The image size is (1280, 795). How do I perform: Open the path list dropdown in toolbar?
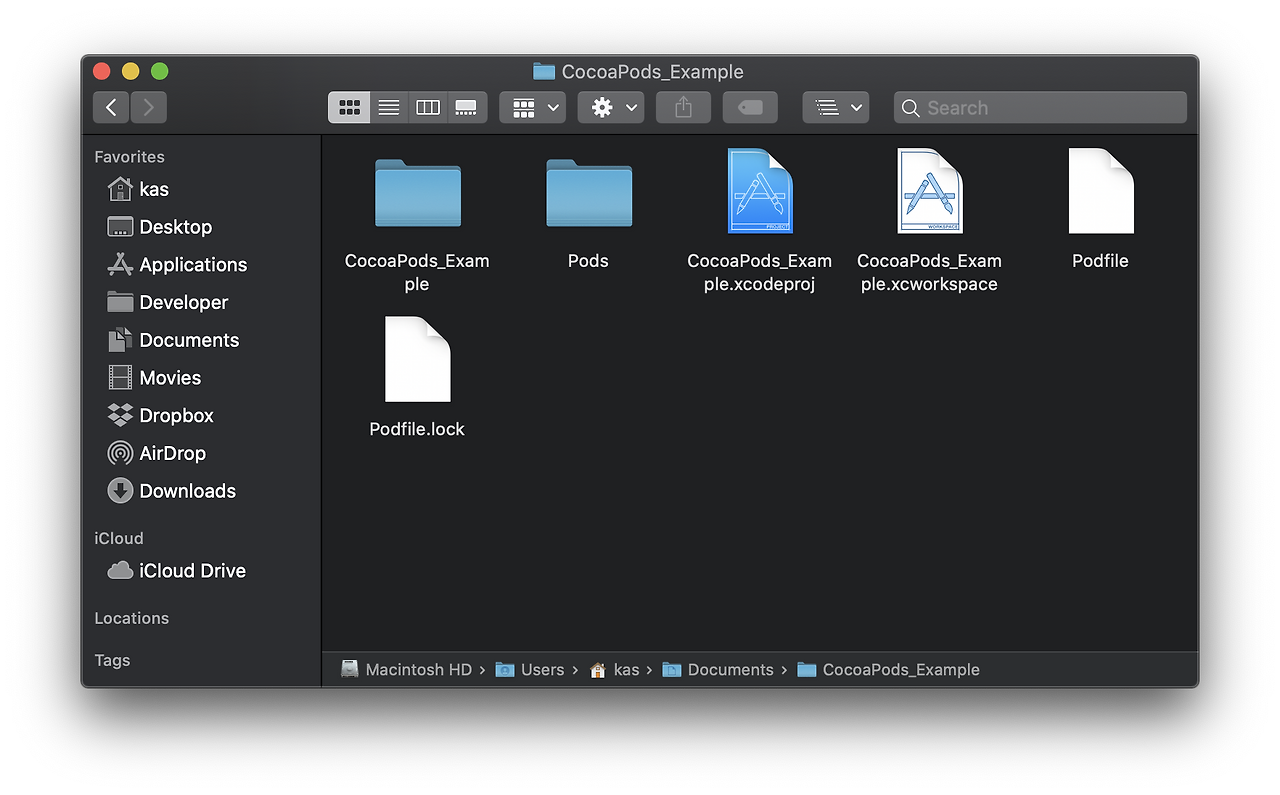point(836,107)
